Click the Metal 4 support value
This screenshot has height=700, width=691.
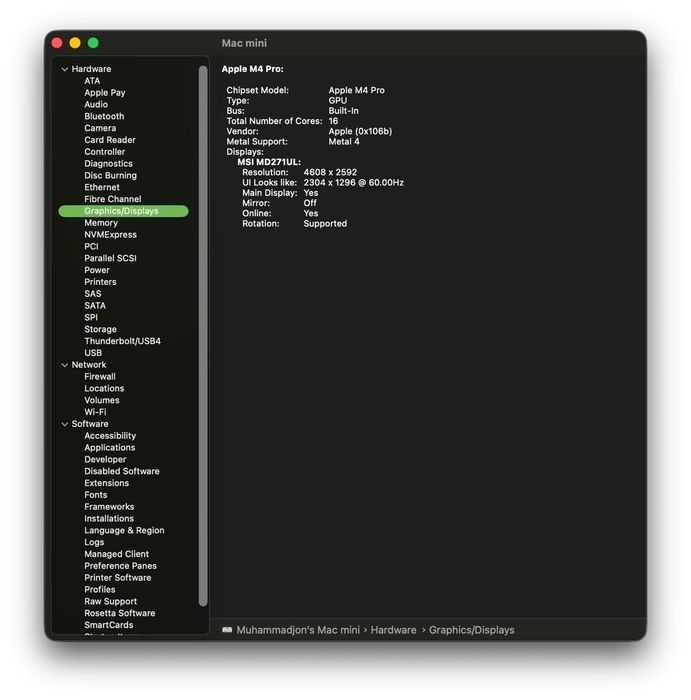[344, 142]
